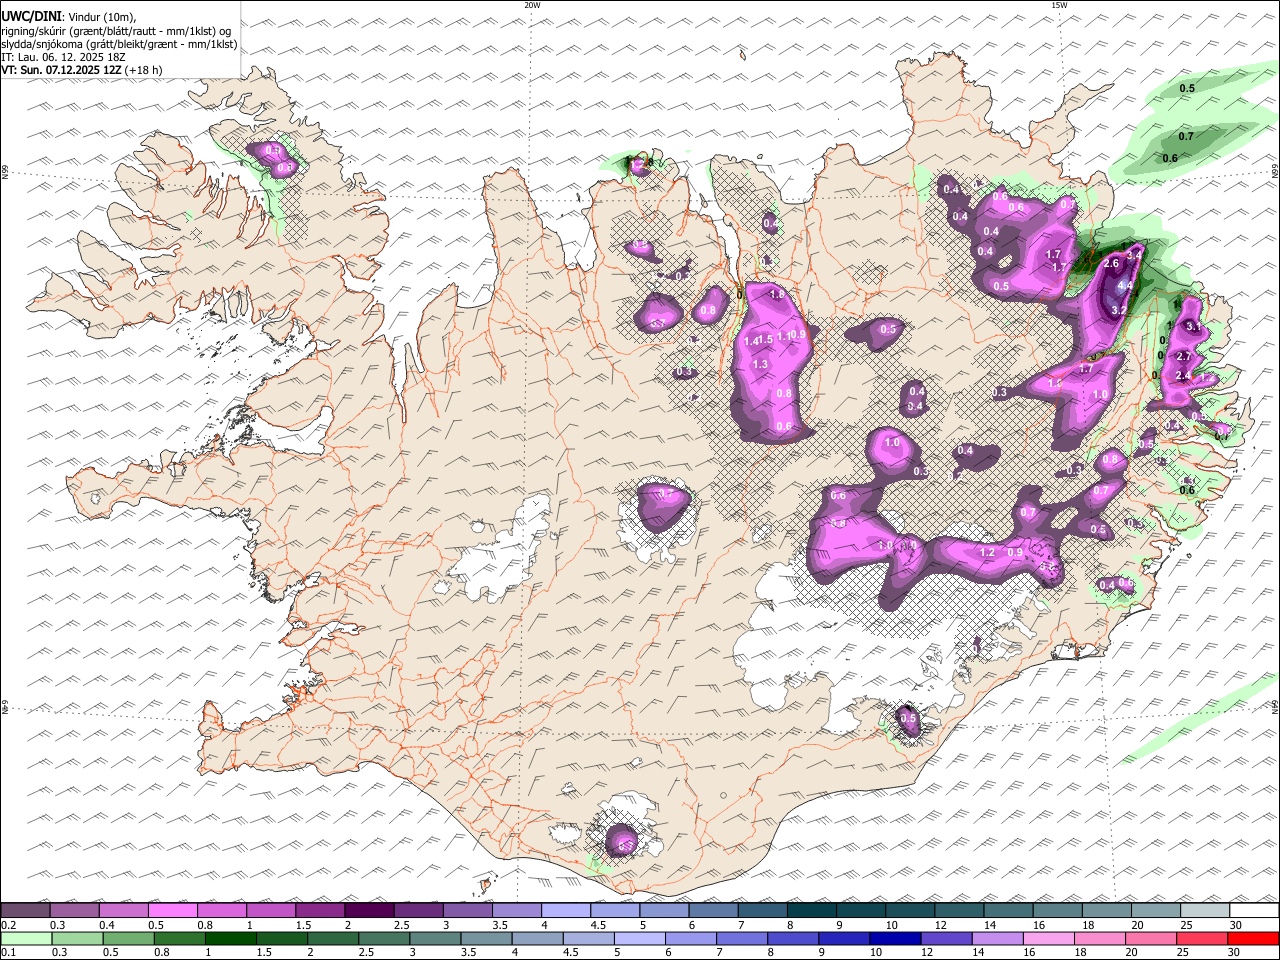Click the 'VT: Sun. 07.12.2025 12Z (+18 h)' line
The width and height of the screenshot is (1280, 960).
82,70
